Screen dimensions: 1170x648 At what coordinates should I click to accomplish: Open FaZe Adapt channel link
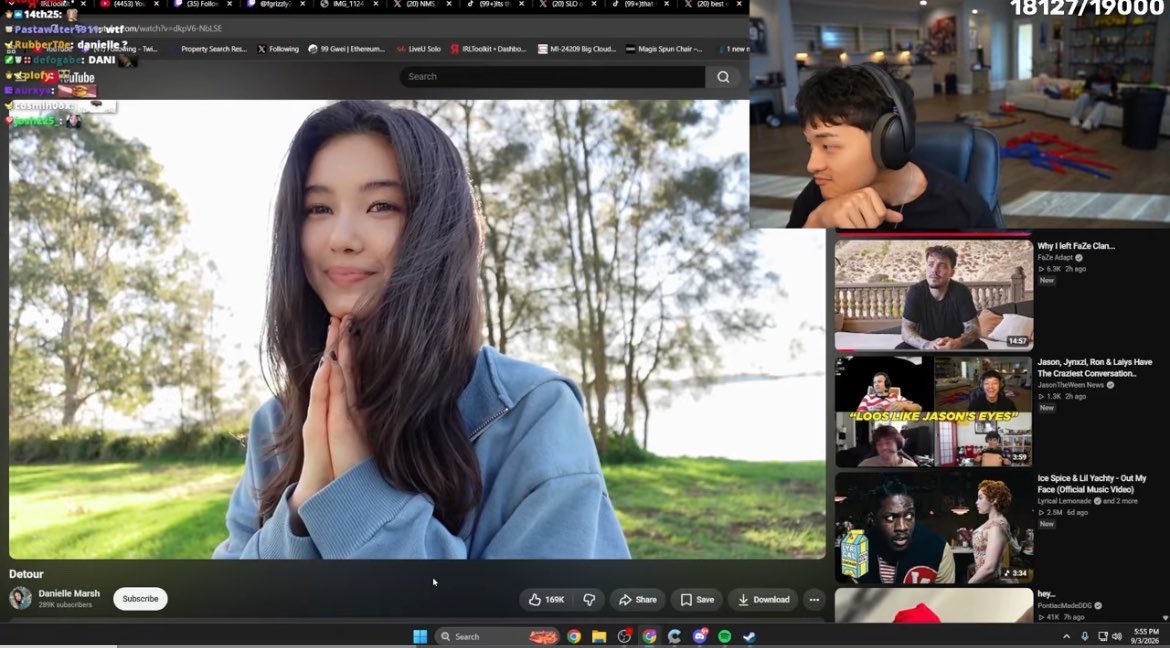1055,258
